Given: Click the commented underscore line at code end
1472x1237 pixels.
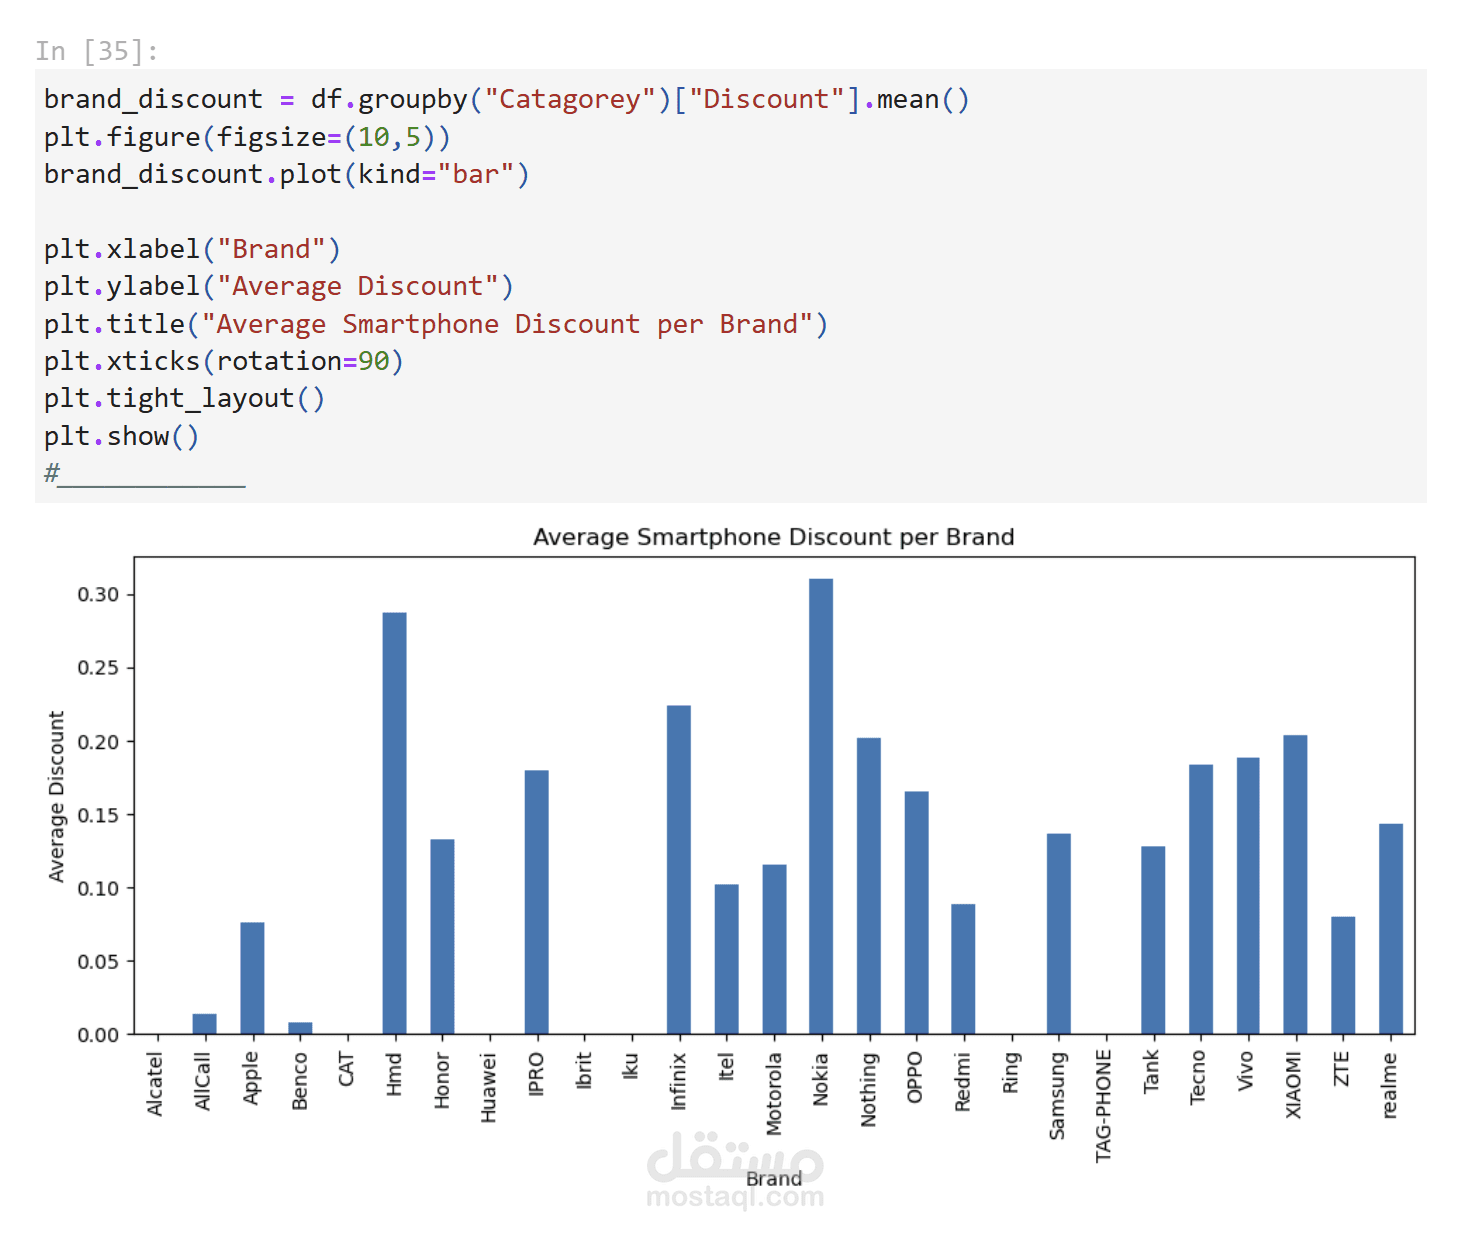Looking at the screenshot, I should [x=144, y=473].
